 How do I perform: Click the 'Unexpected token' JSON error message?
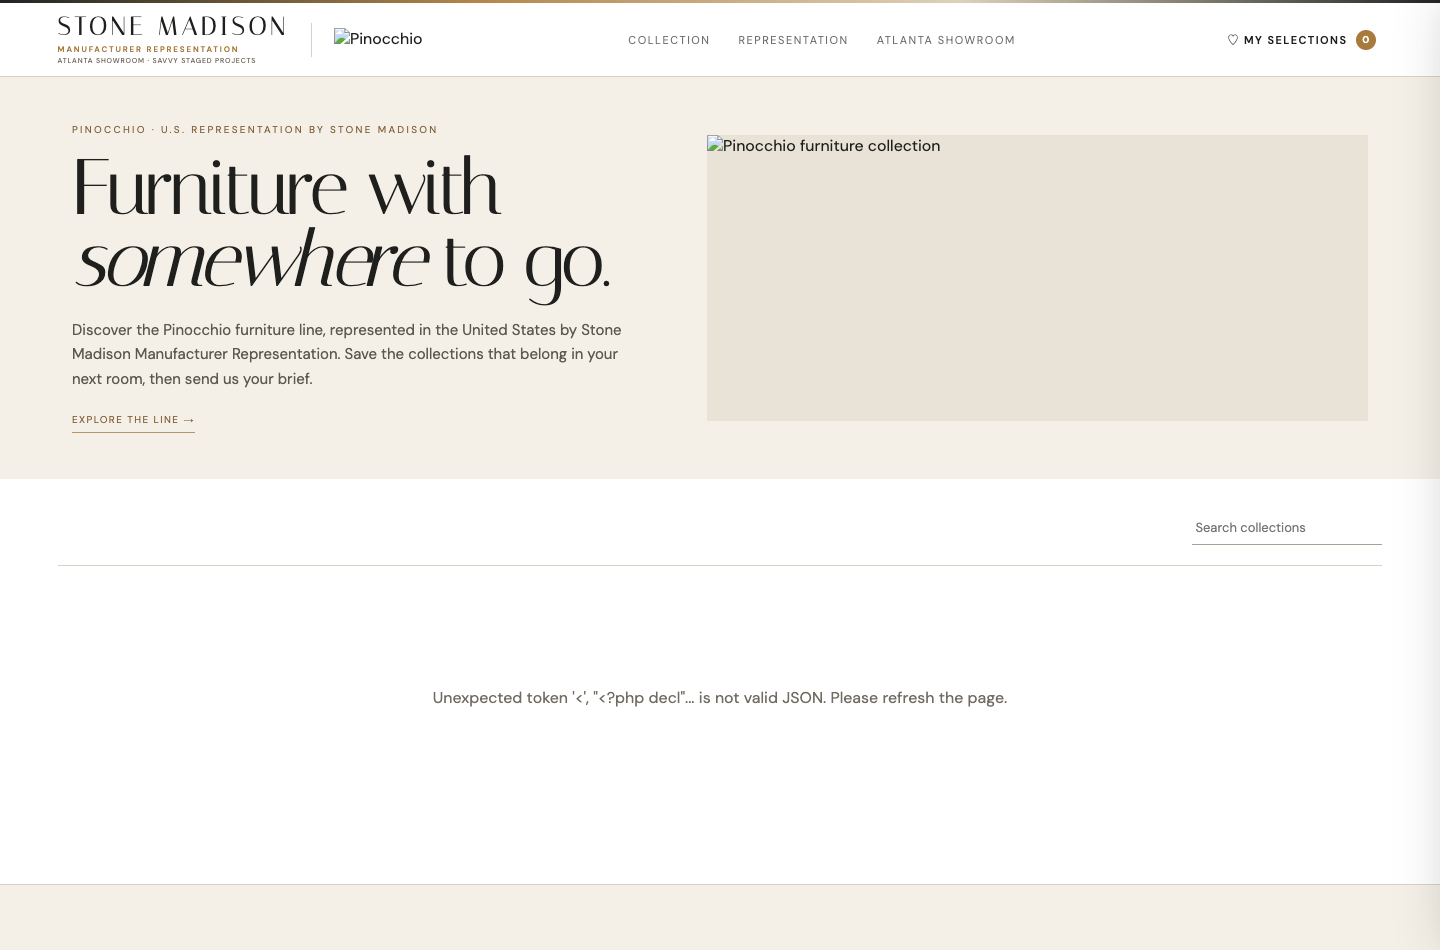[720, 698]
